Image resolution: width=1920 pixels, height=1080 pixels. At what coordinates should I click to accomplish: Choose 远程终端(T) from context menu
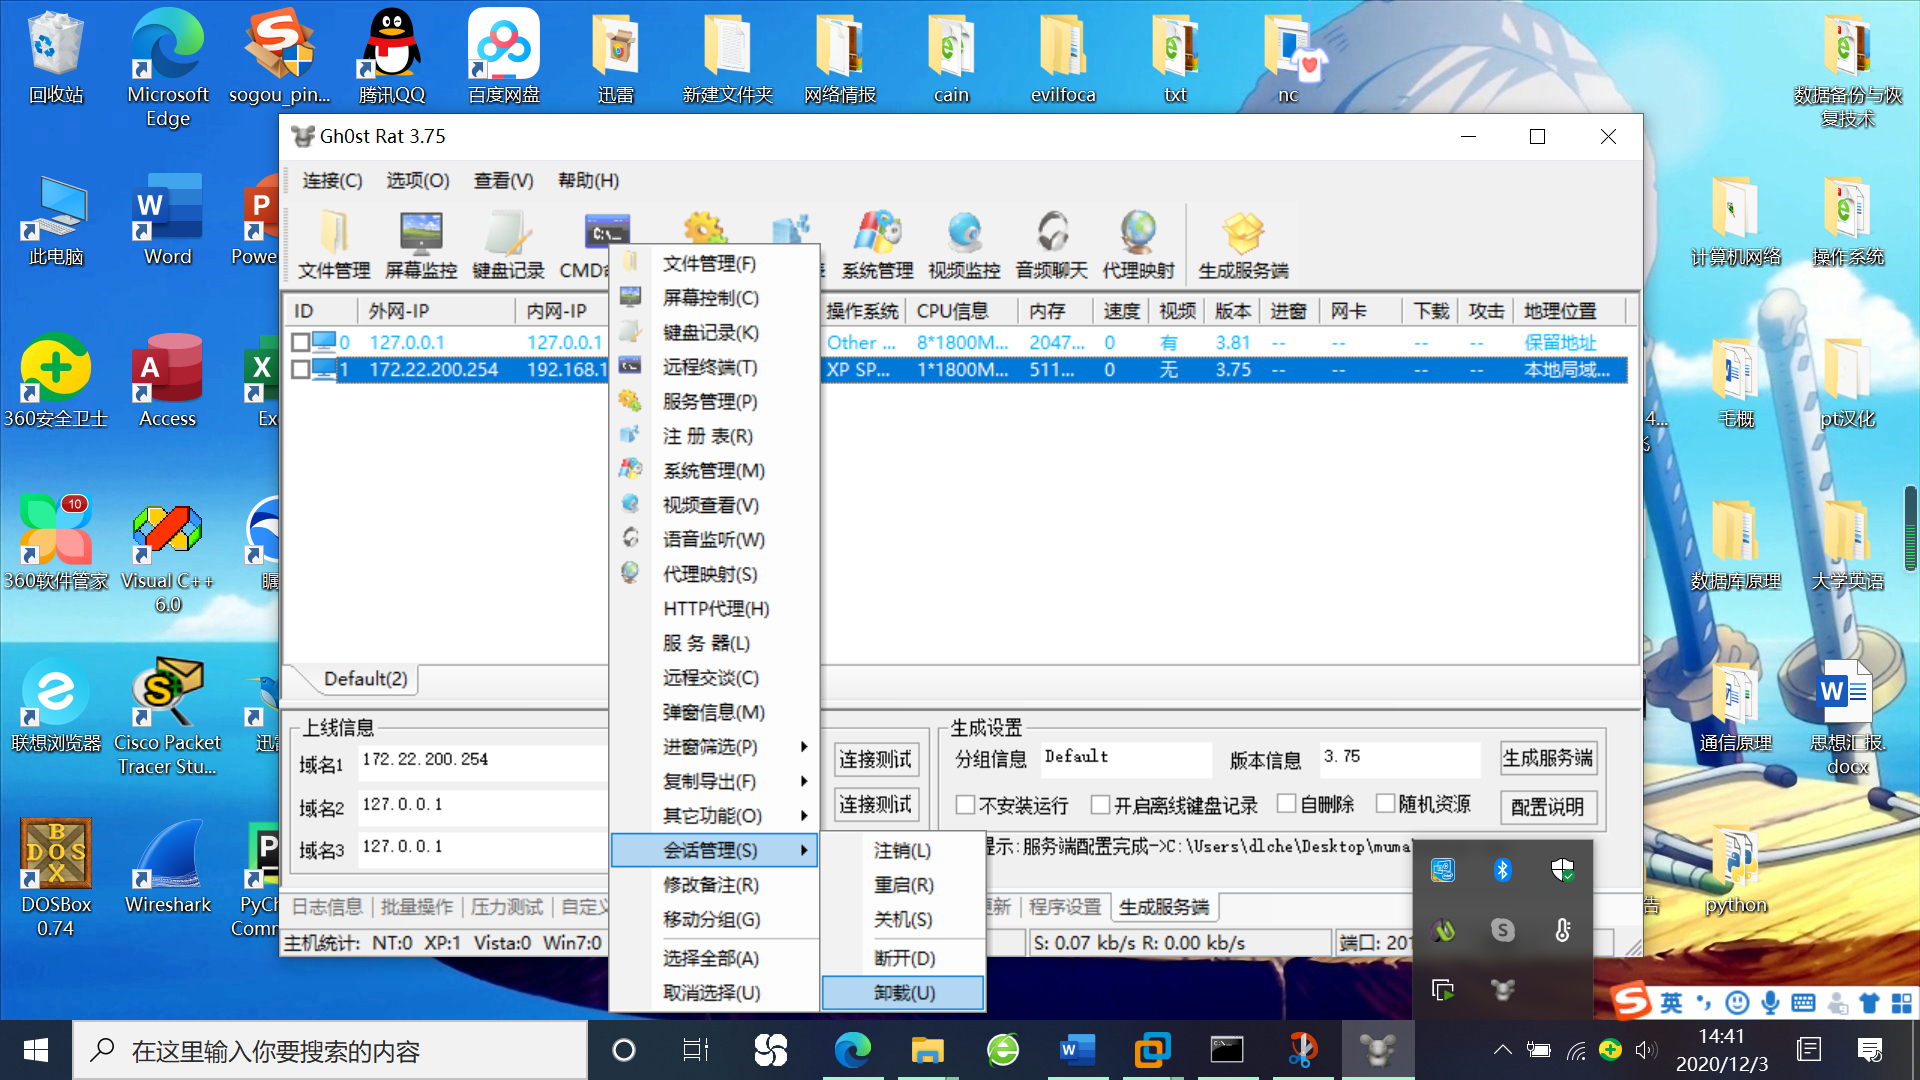(710, 367)
